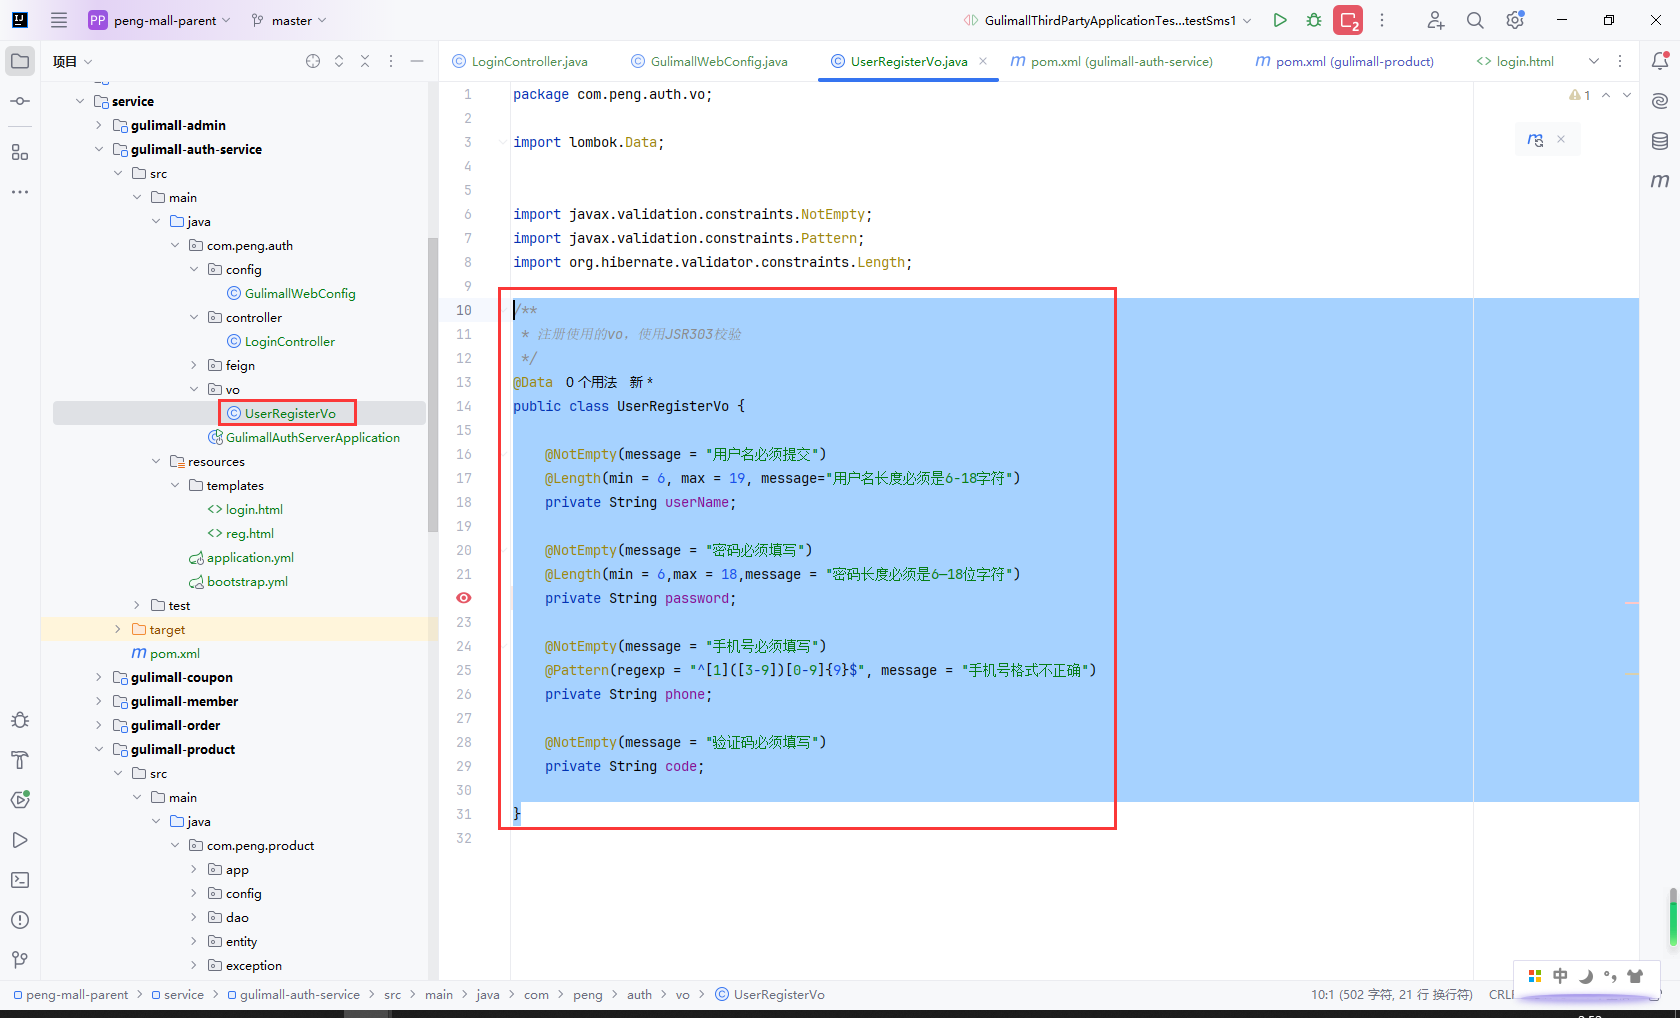Expand the test folder under gulimall-auth-service
The image size is (1680, 1018).
tap(137, 605)
